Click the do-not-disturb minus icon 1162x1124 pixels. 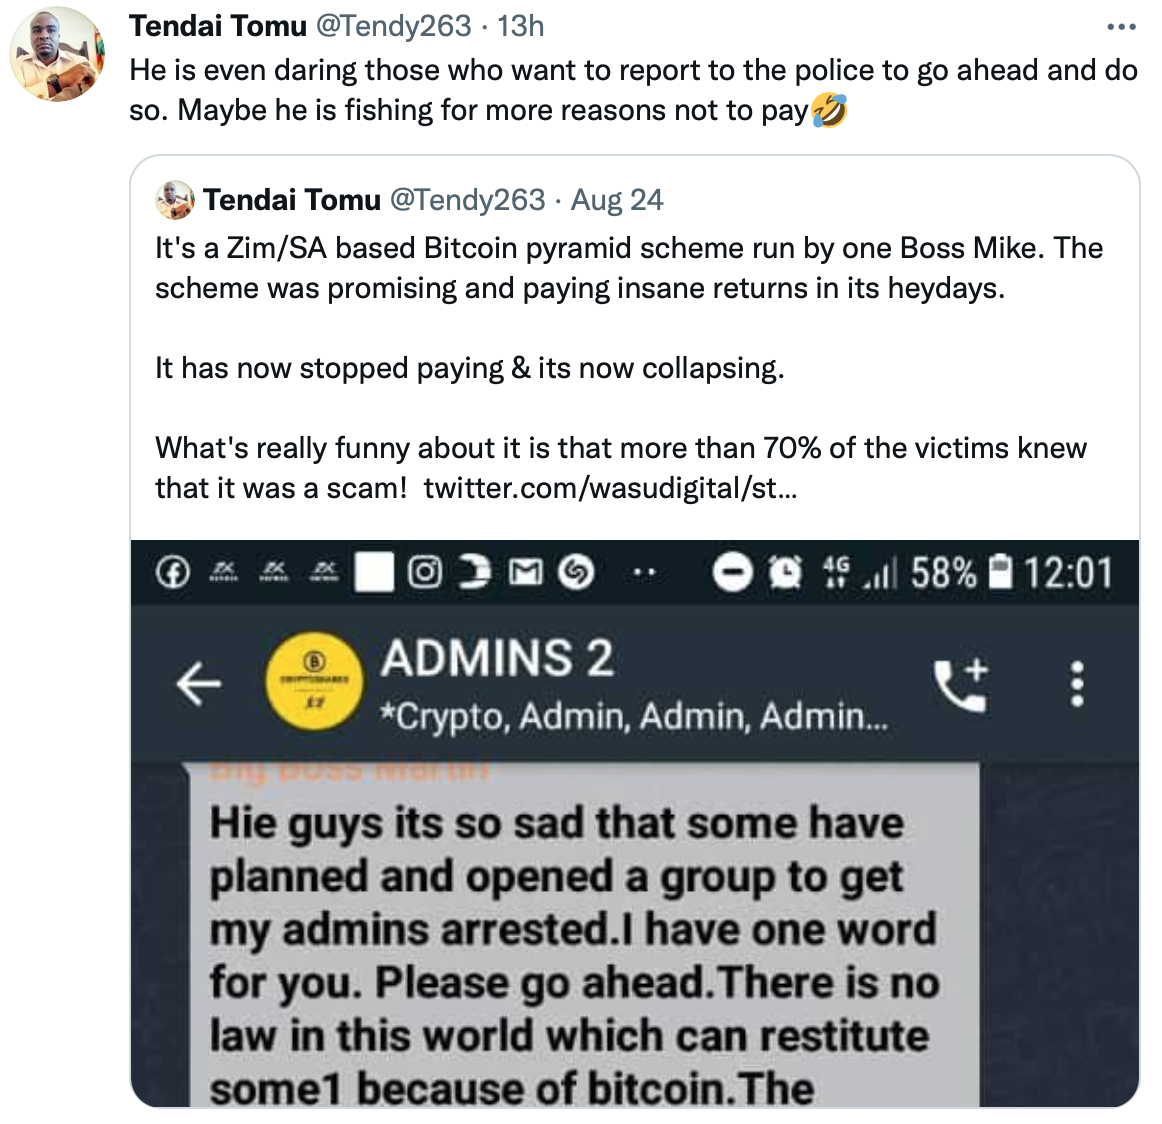coord(732,573)
